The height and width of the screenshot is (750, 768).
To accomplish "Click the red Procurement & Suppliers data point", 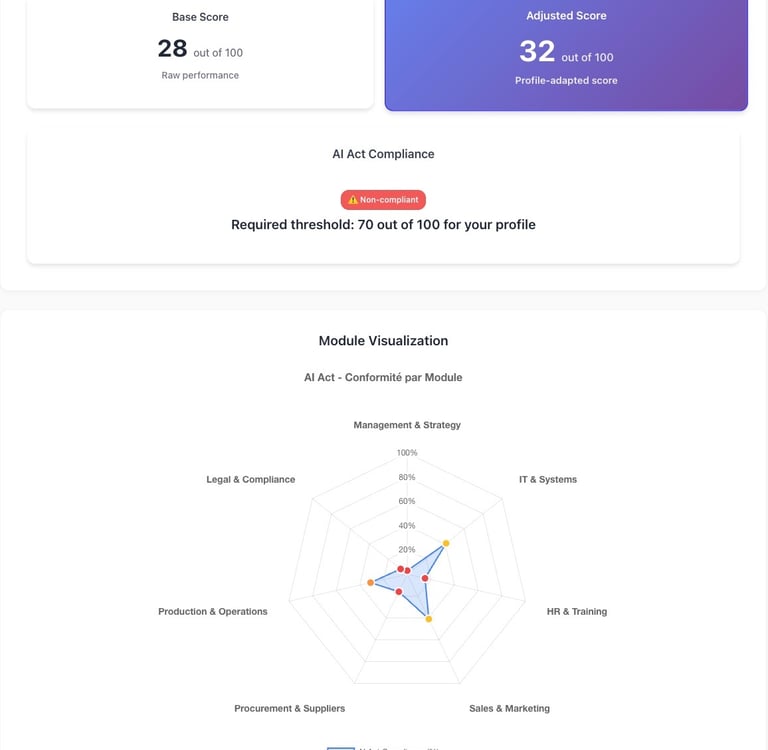I will point(399,592).
